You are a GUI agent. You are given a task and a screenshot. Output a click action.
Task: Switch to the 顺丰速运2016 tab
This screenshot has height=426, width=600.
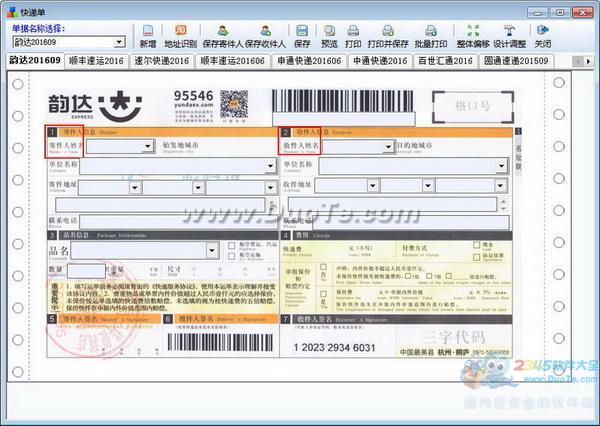point(96,61)
